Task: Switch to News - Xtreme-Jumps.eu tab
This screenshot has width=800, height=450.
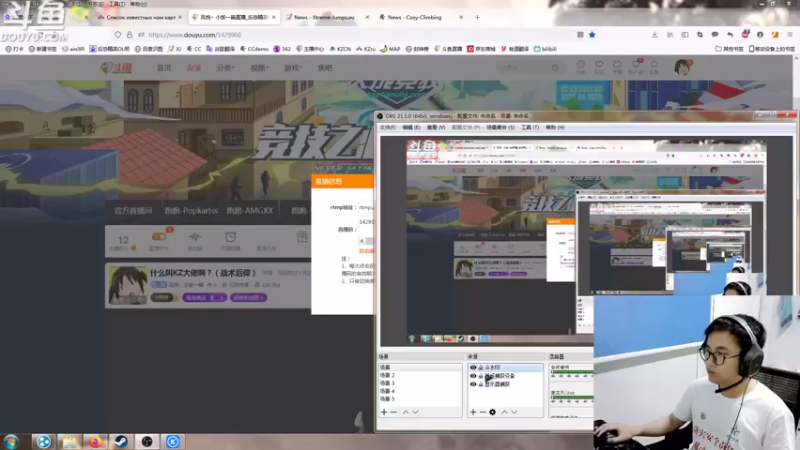Action: tap(327, 17)
